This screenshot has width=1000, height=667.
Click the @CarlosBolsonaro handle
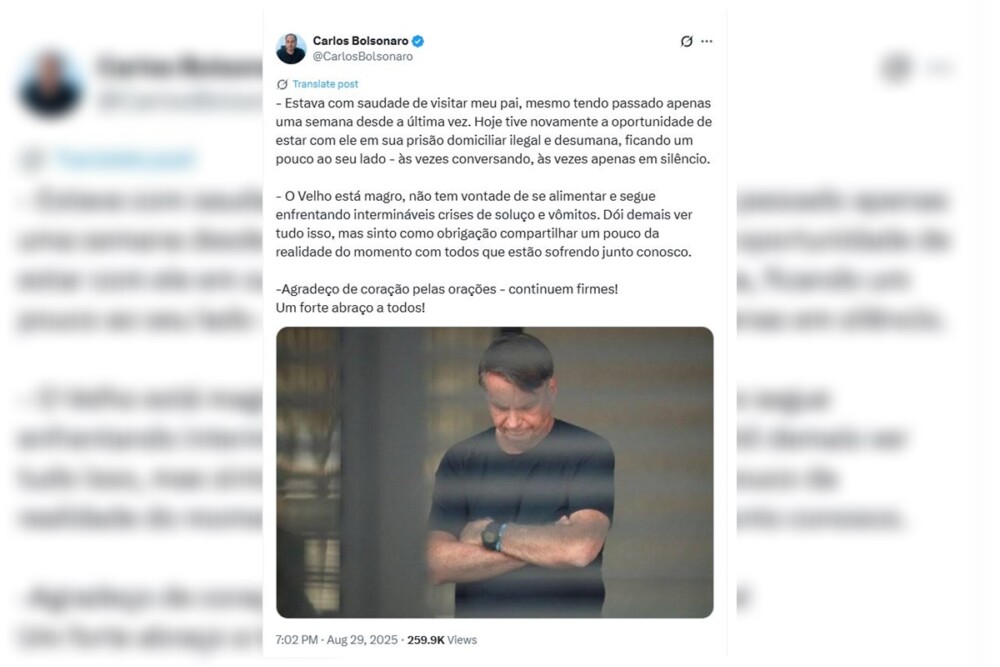click(x=362, y=57)
